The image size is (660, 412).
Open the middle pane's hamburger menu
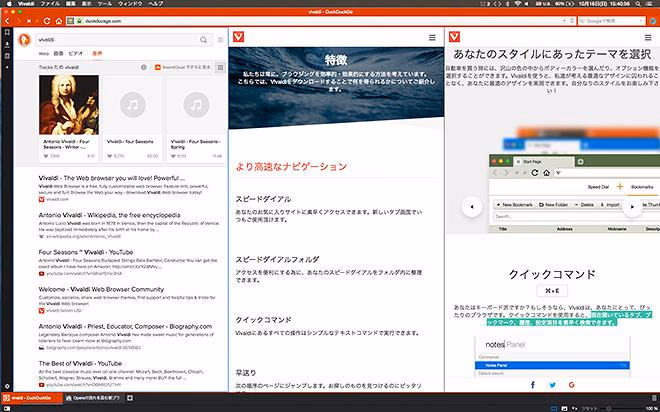point(431,37)
